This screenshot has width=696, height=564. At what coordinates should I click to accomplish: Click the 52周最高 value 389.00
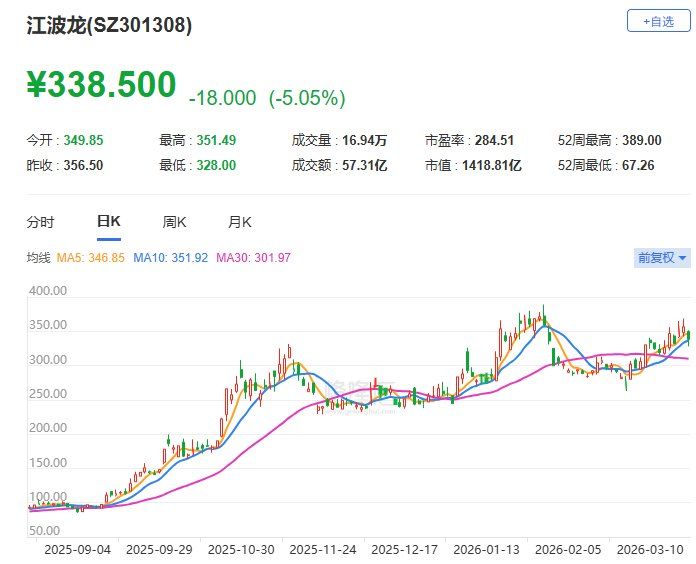642,140
